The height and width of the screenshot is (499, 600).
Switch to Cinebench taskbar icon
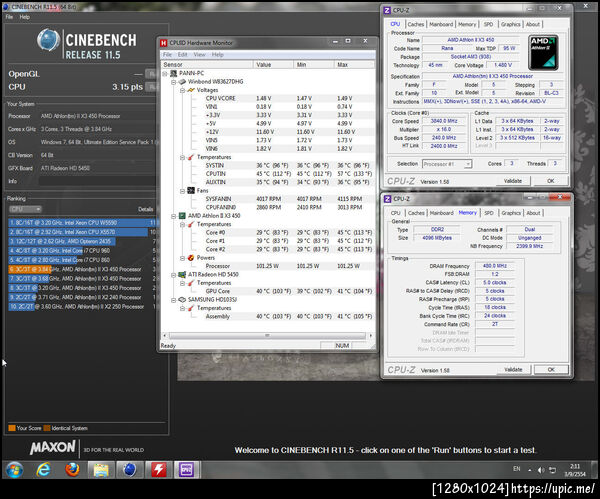coord(130,470)
